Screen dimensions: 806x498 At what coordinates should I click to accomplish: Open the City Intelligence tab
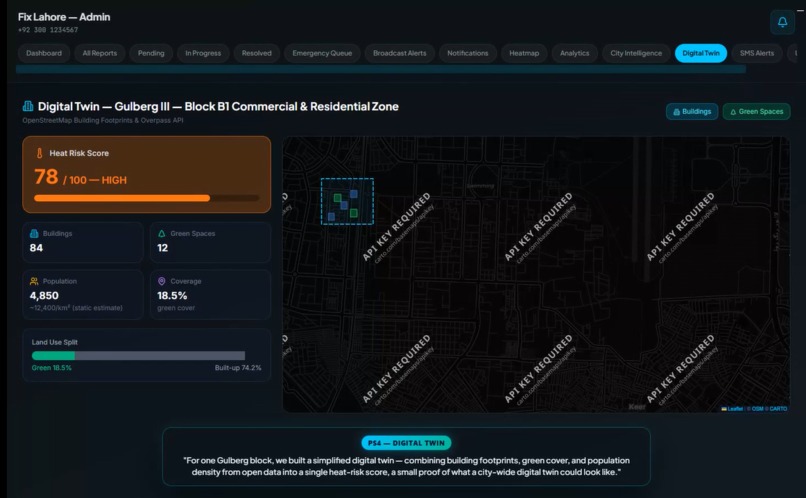coord(636,53)
